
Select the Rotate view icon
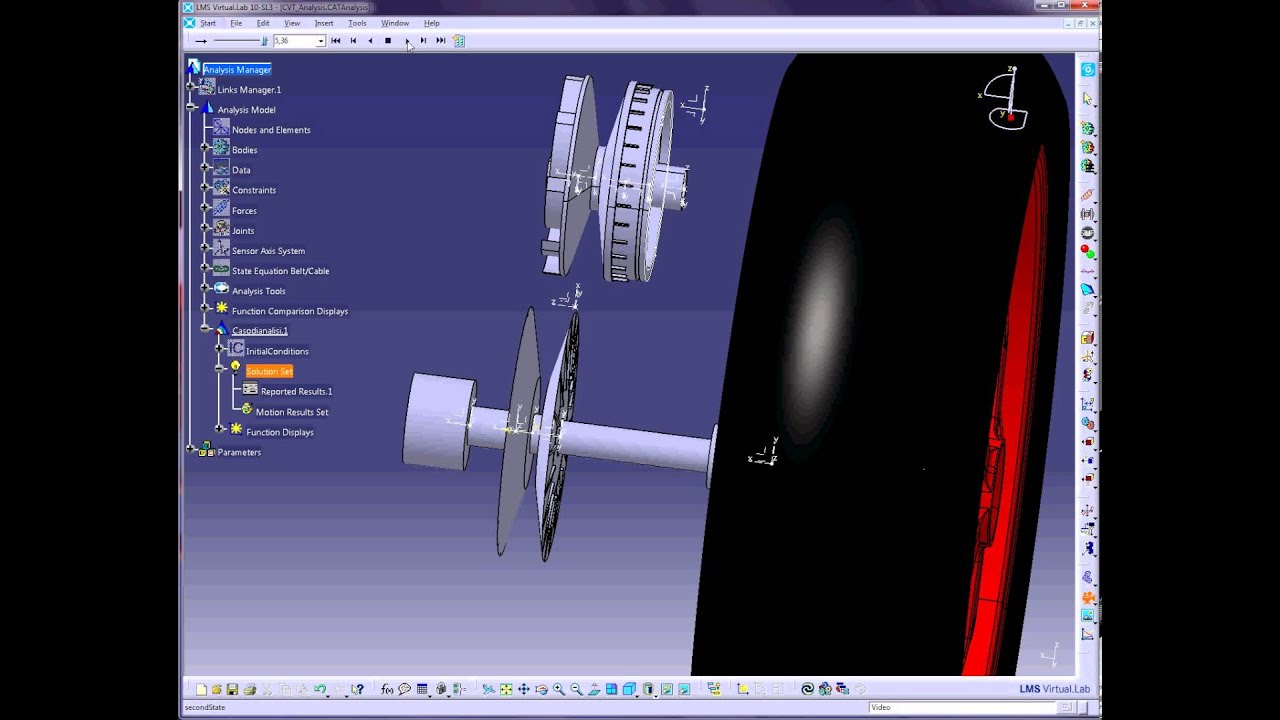coord(541,689)
